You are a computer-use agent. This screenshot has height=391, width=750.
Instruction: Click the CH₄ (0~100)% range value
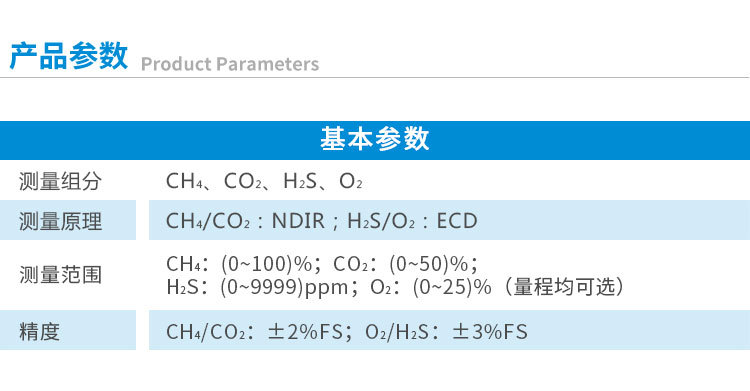[239, 264]
